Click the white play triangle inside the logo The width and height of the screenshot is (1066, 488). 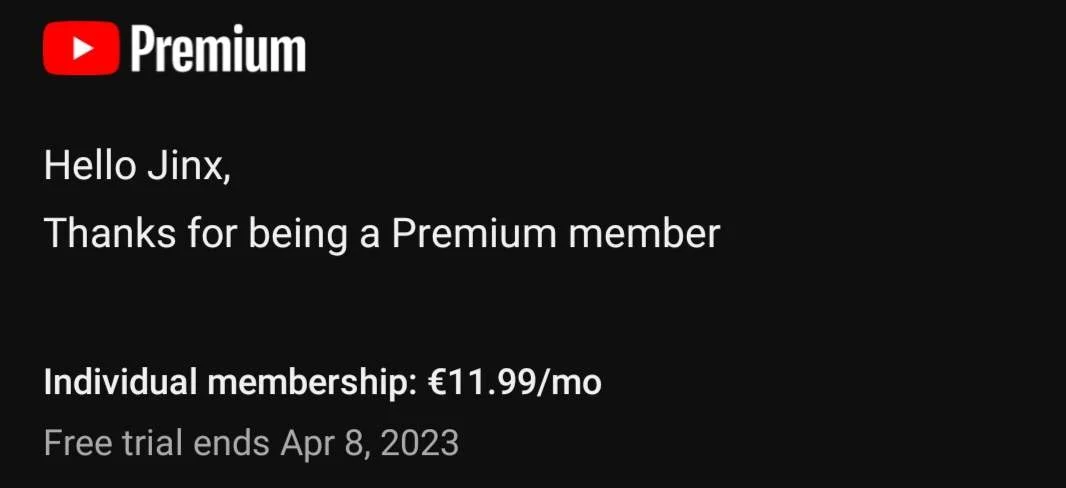(x=82, y=48)
